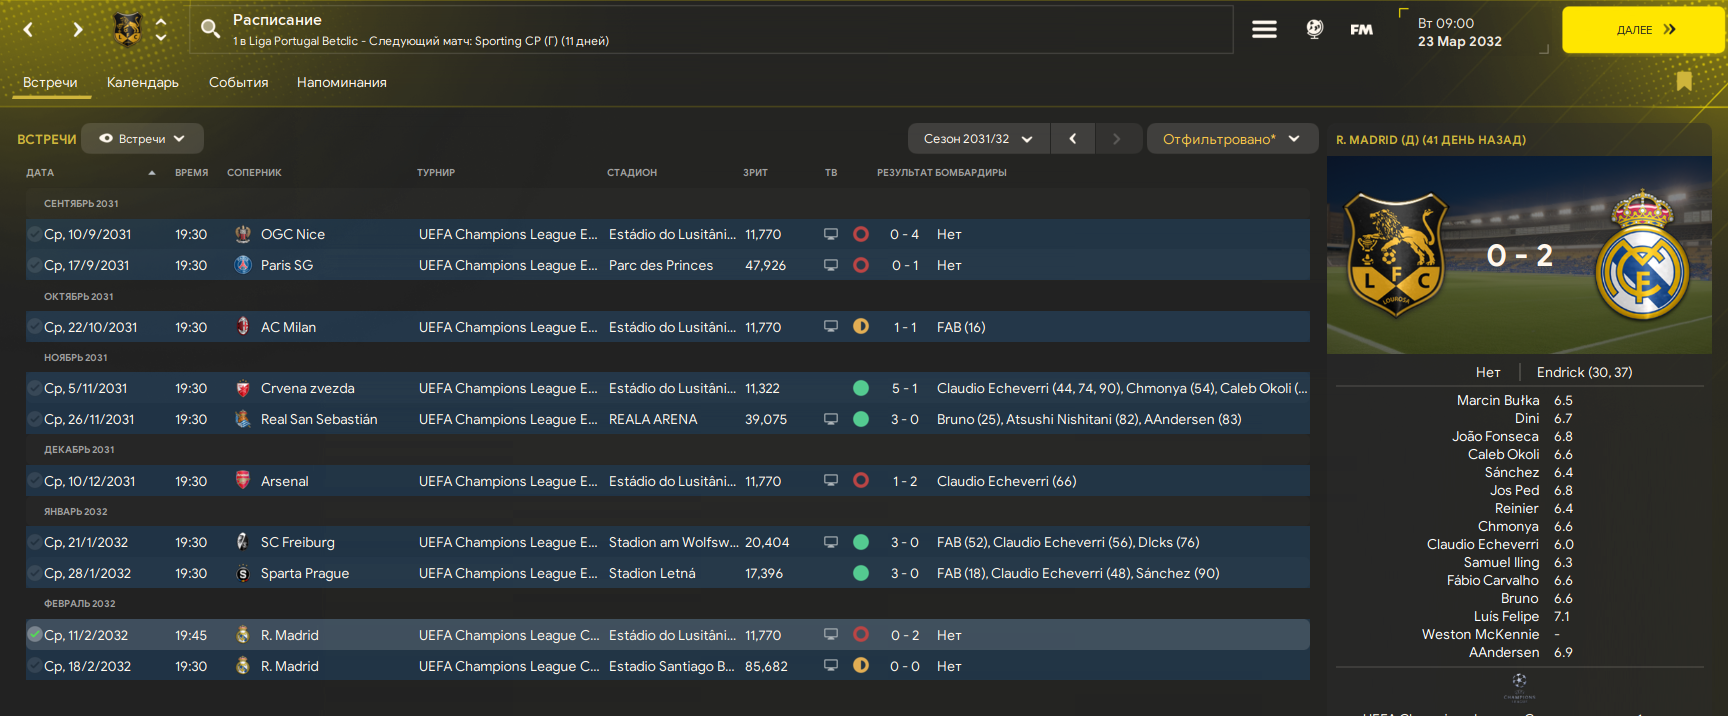The width and height of the screenshot is (1728, 716).
Task: Click Champions League logo below player ratings
Action: [x=1519, y=686]
